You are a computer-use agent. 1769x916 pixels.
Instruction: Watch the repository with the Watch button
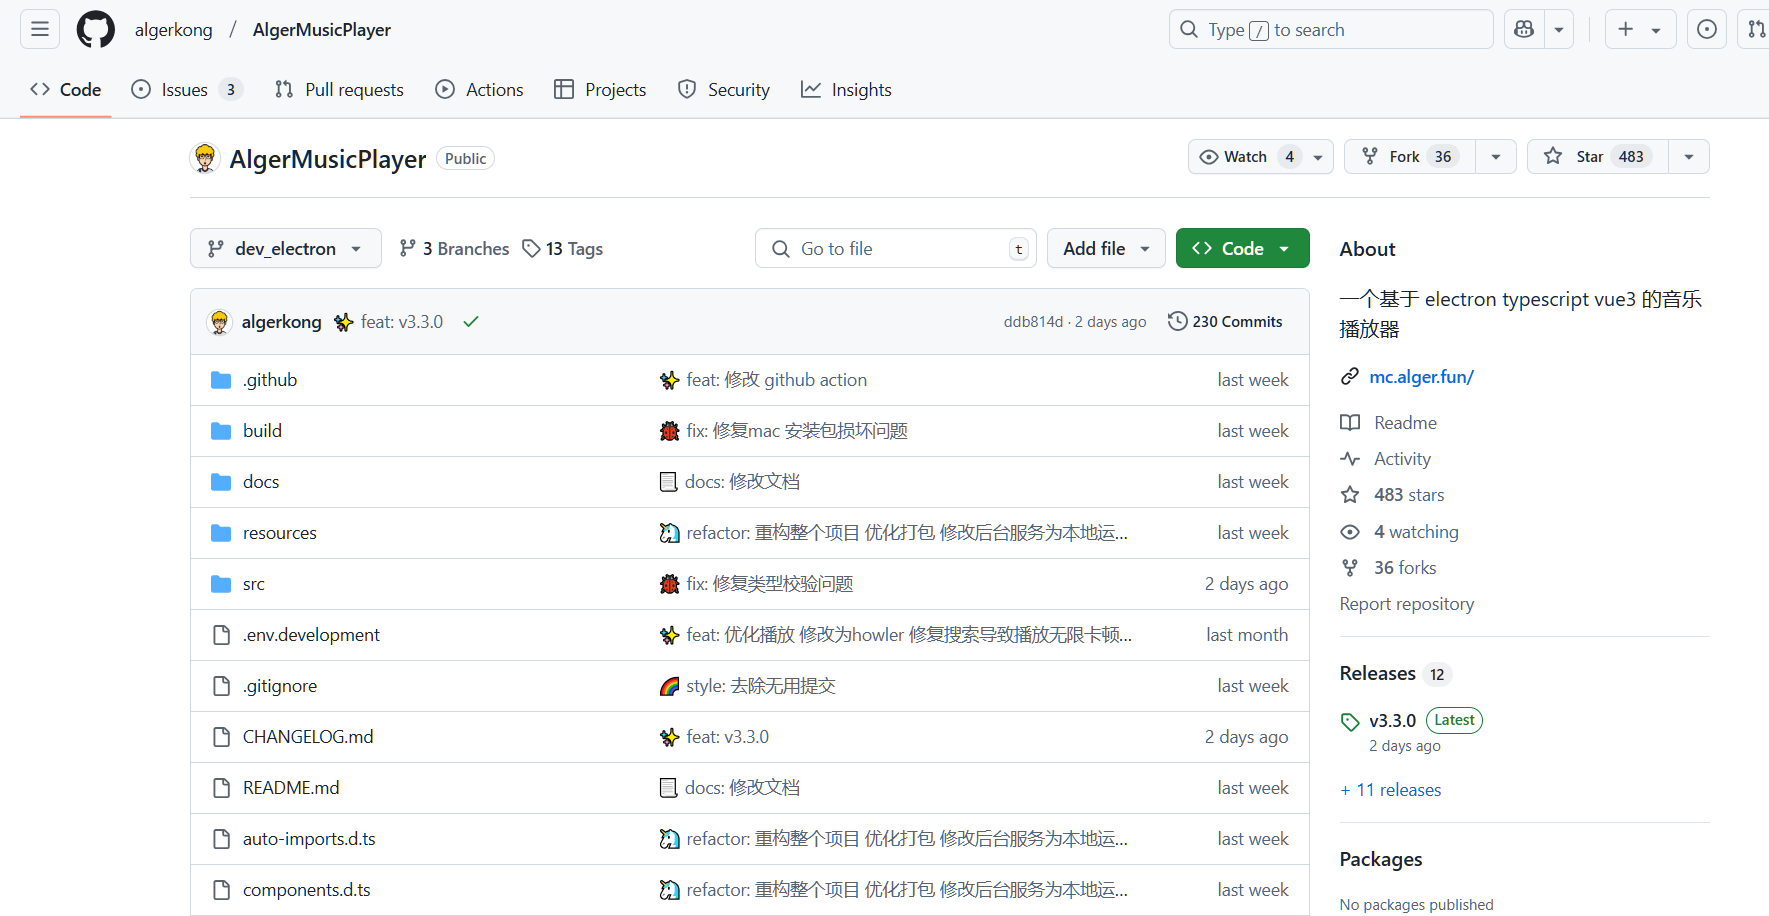coord(1246,157)
